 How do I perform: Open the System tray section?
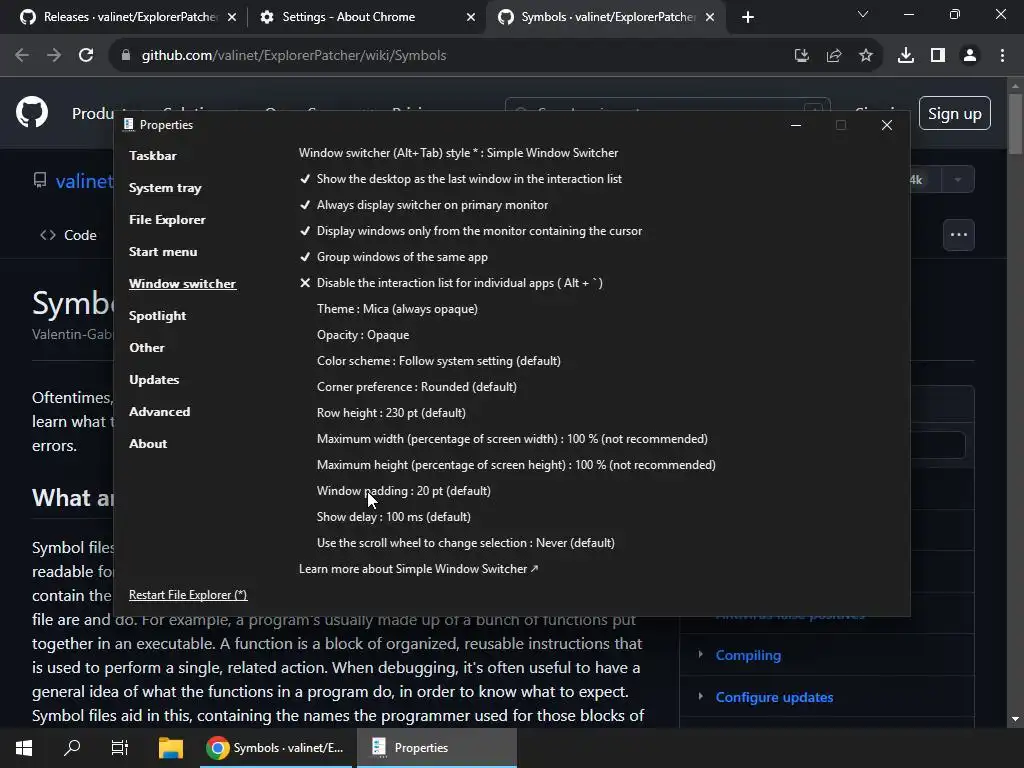click(165, 188)
